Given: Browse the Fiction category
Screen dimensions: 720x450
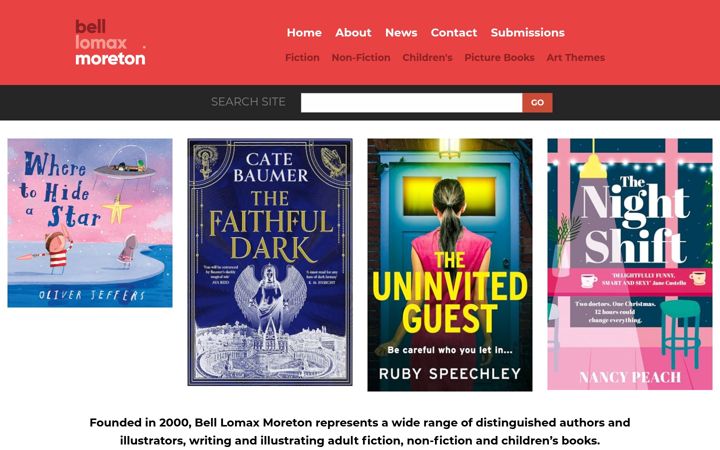Looking at the screenshot, I should 302,57.
